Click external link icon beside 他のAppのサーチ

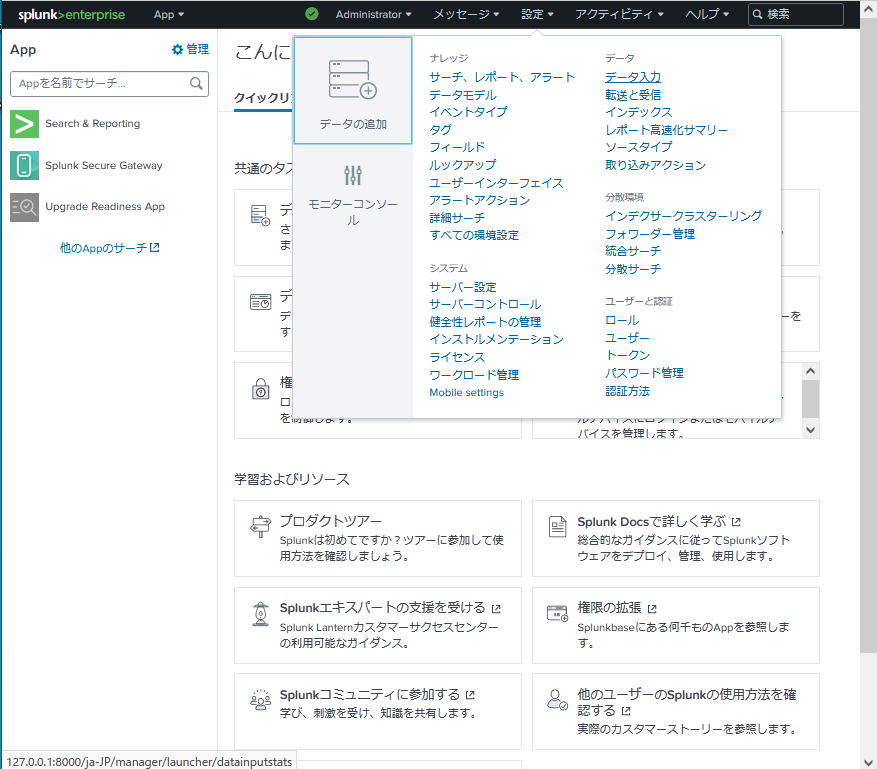[155, 247]
